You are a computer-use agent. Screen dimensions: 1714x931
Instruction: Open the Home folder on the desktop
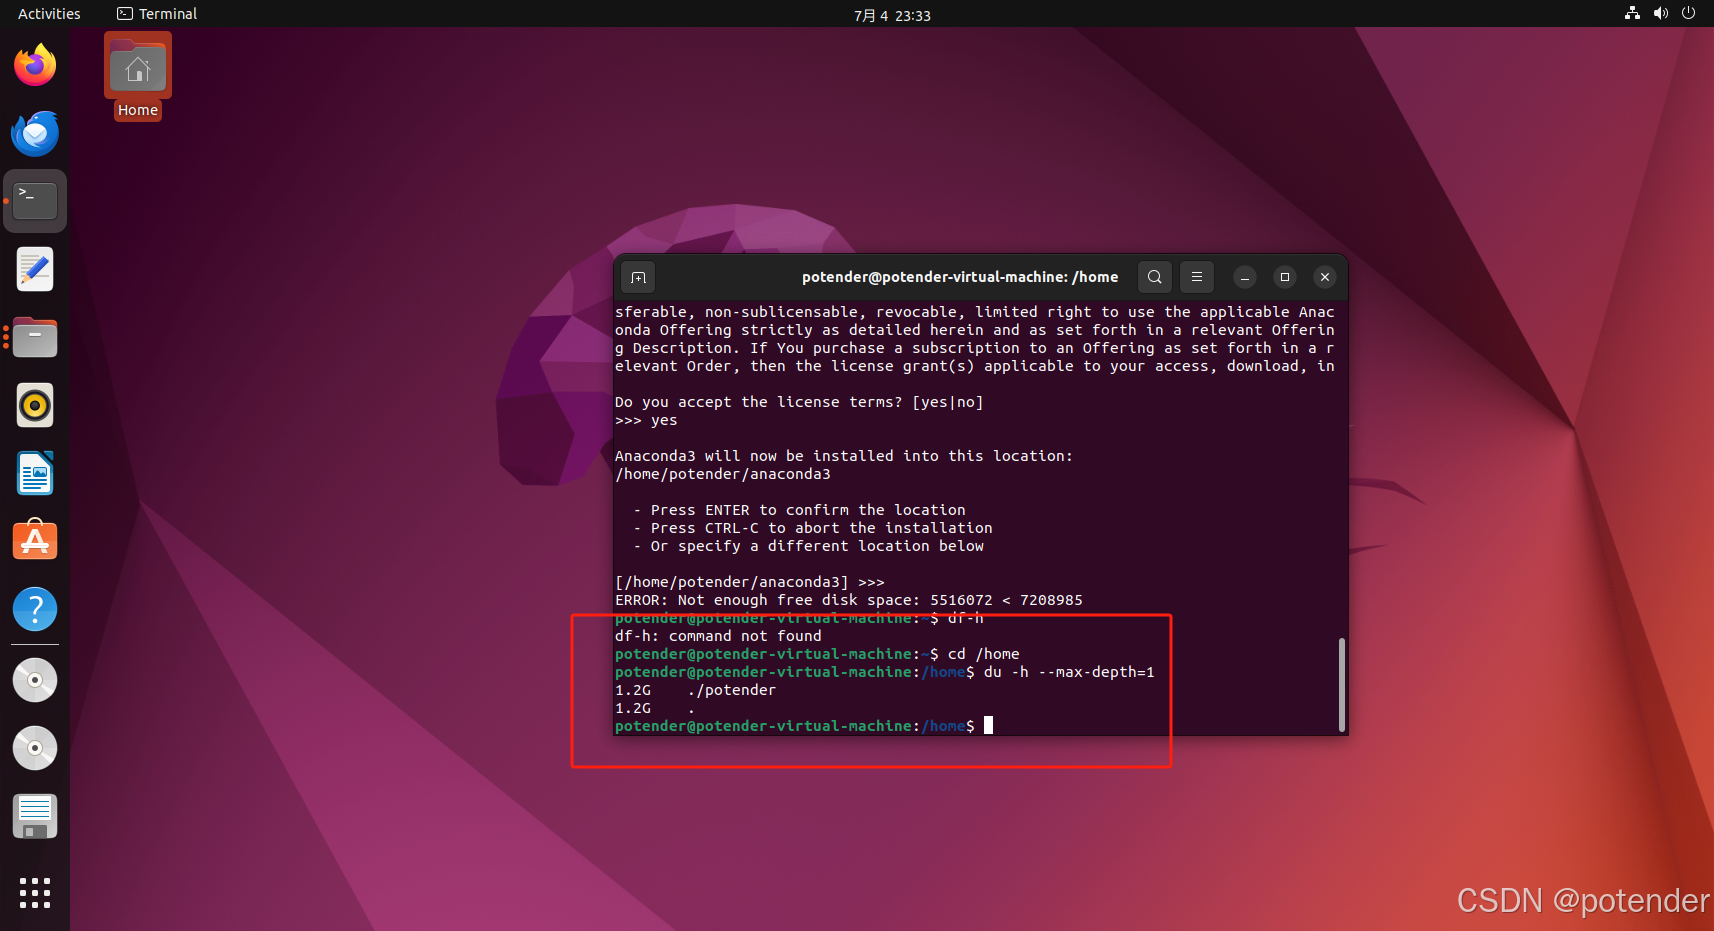point(138,76)
